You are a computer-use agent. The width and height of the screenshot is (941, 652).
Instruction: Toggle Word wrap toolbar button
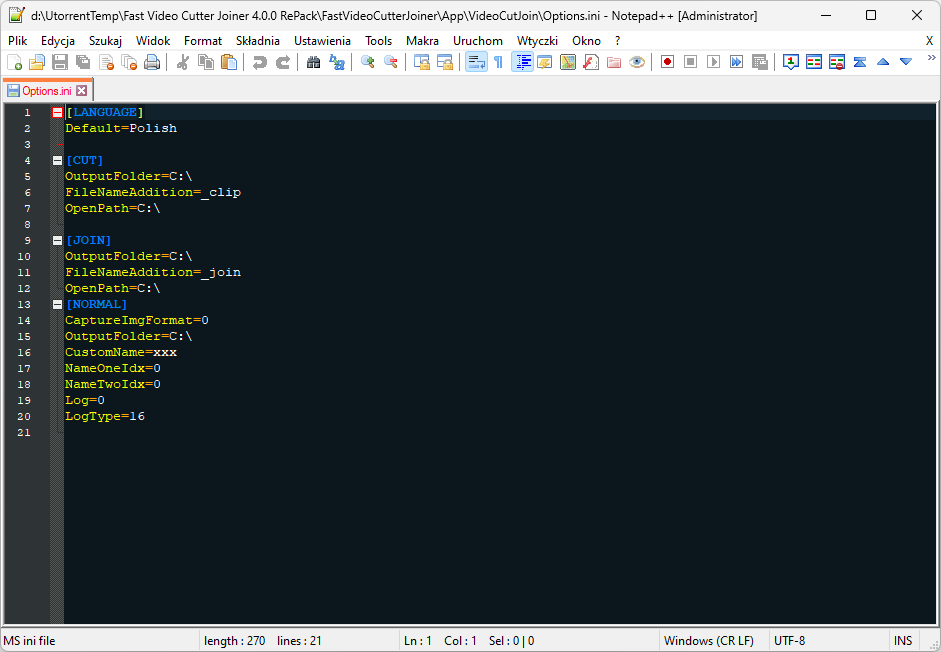pyautogui.click(x=476, y=62)
